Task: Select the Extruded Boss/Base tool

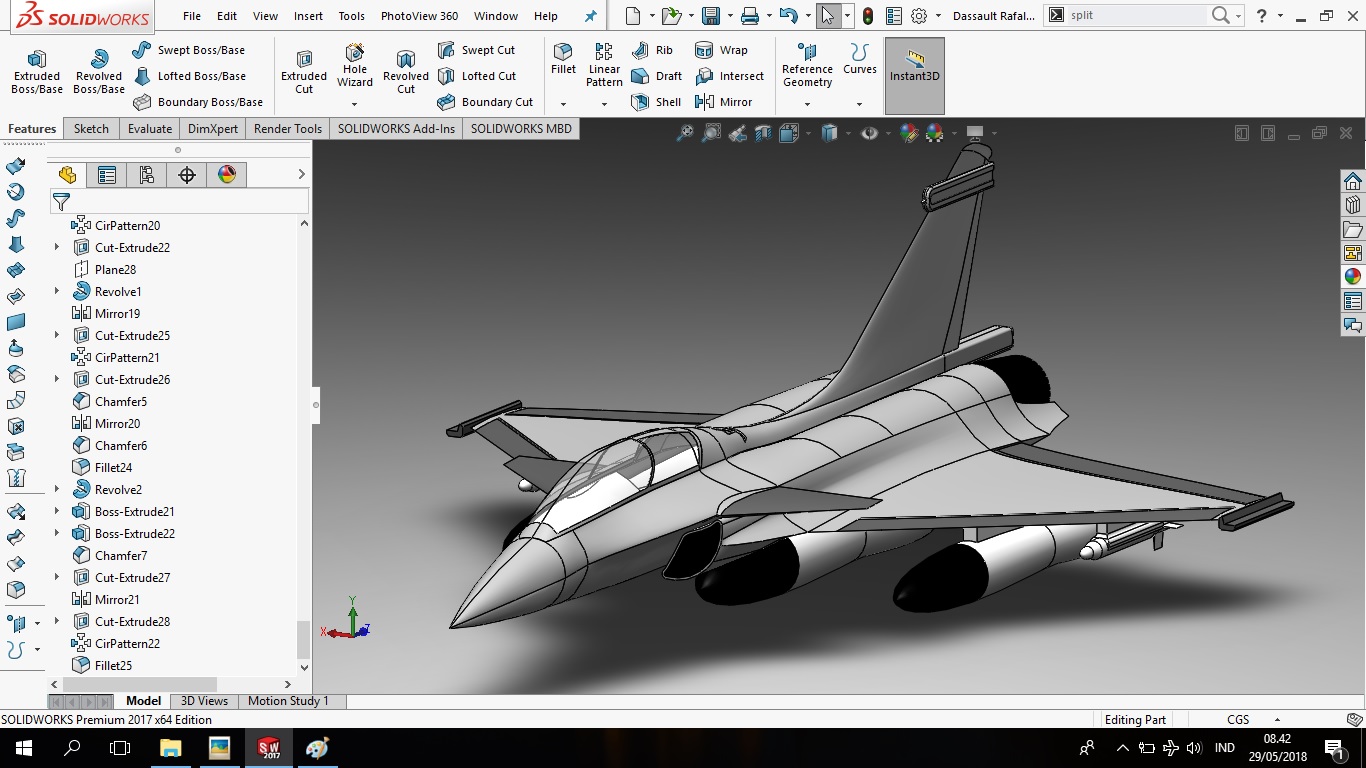Action: (x=36, y=70)
